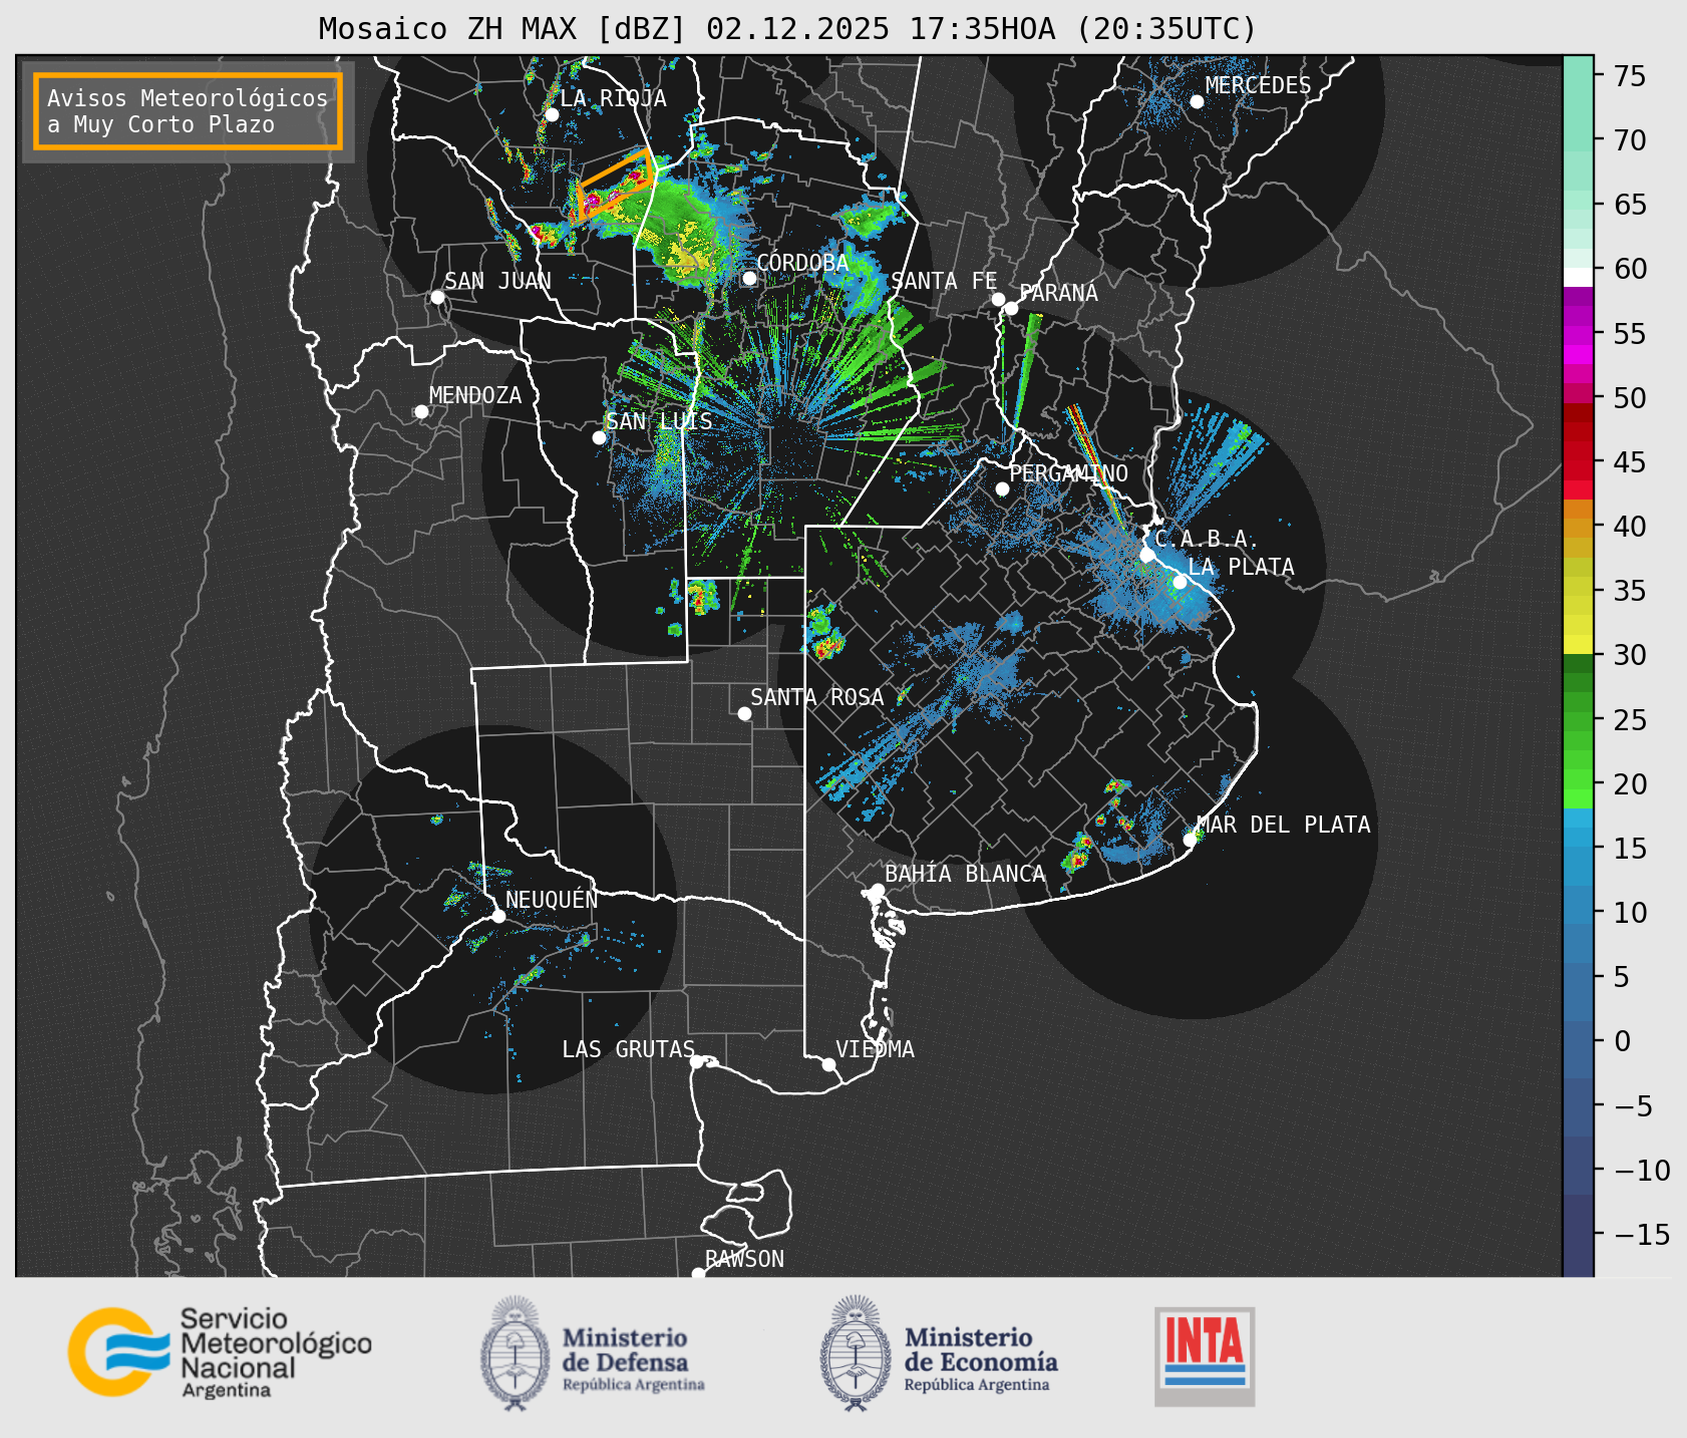The height and width of the screenshot is (1438, 1687).
Task: Click the Mosaico ZH MAX title text
Action: tap(787, 28)
